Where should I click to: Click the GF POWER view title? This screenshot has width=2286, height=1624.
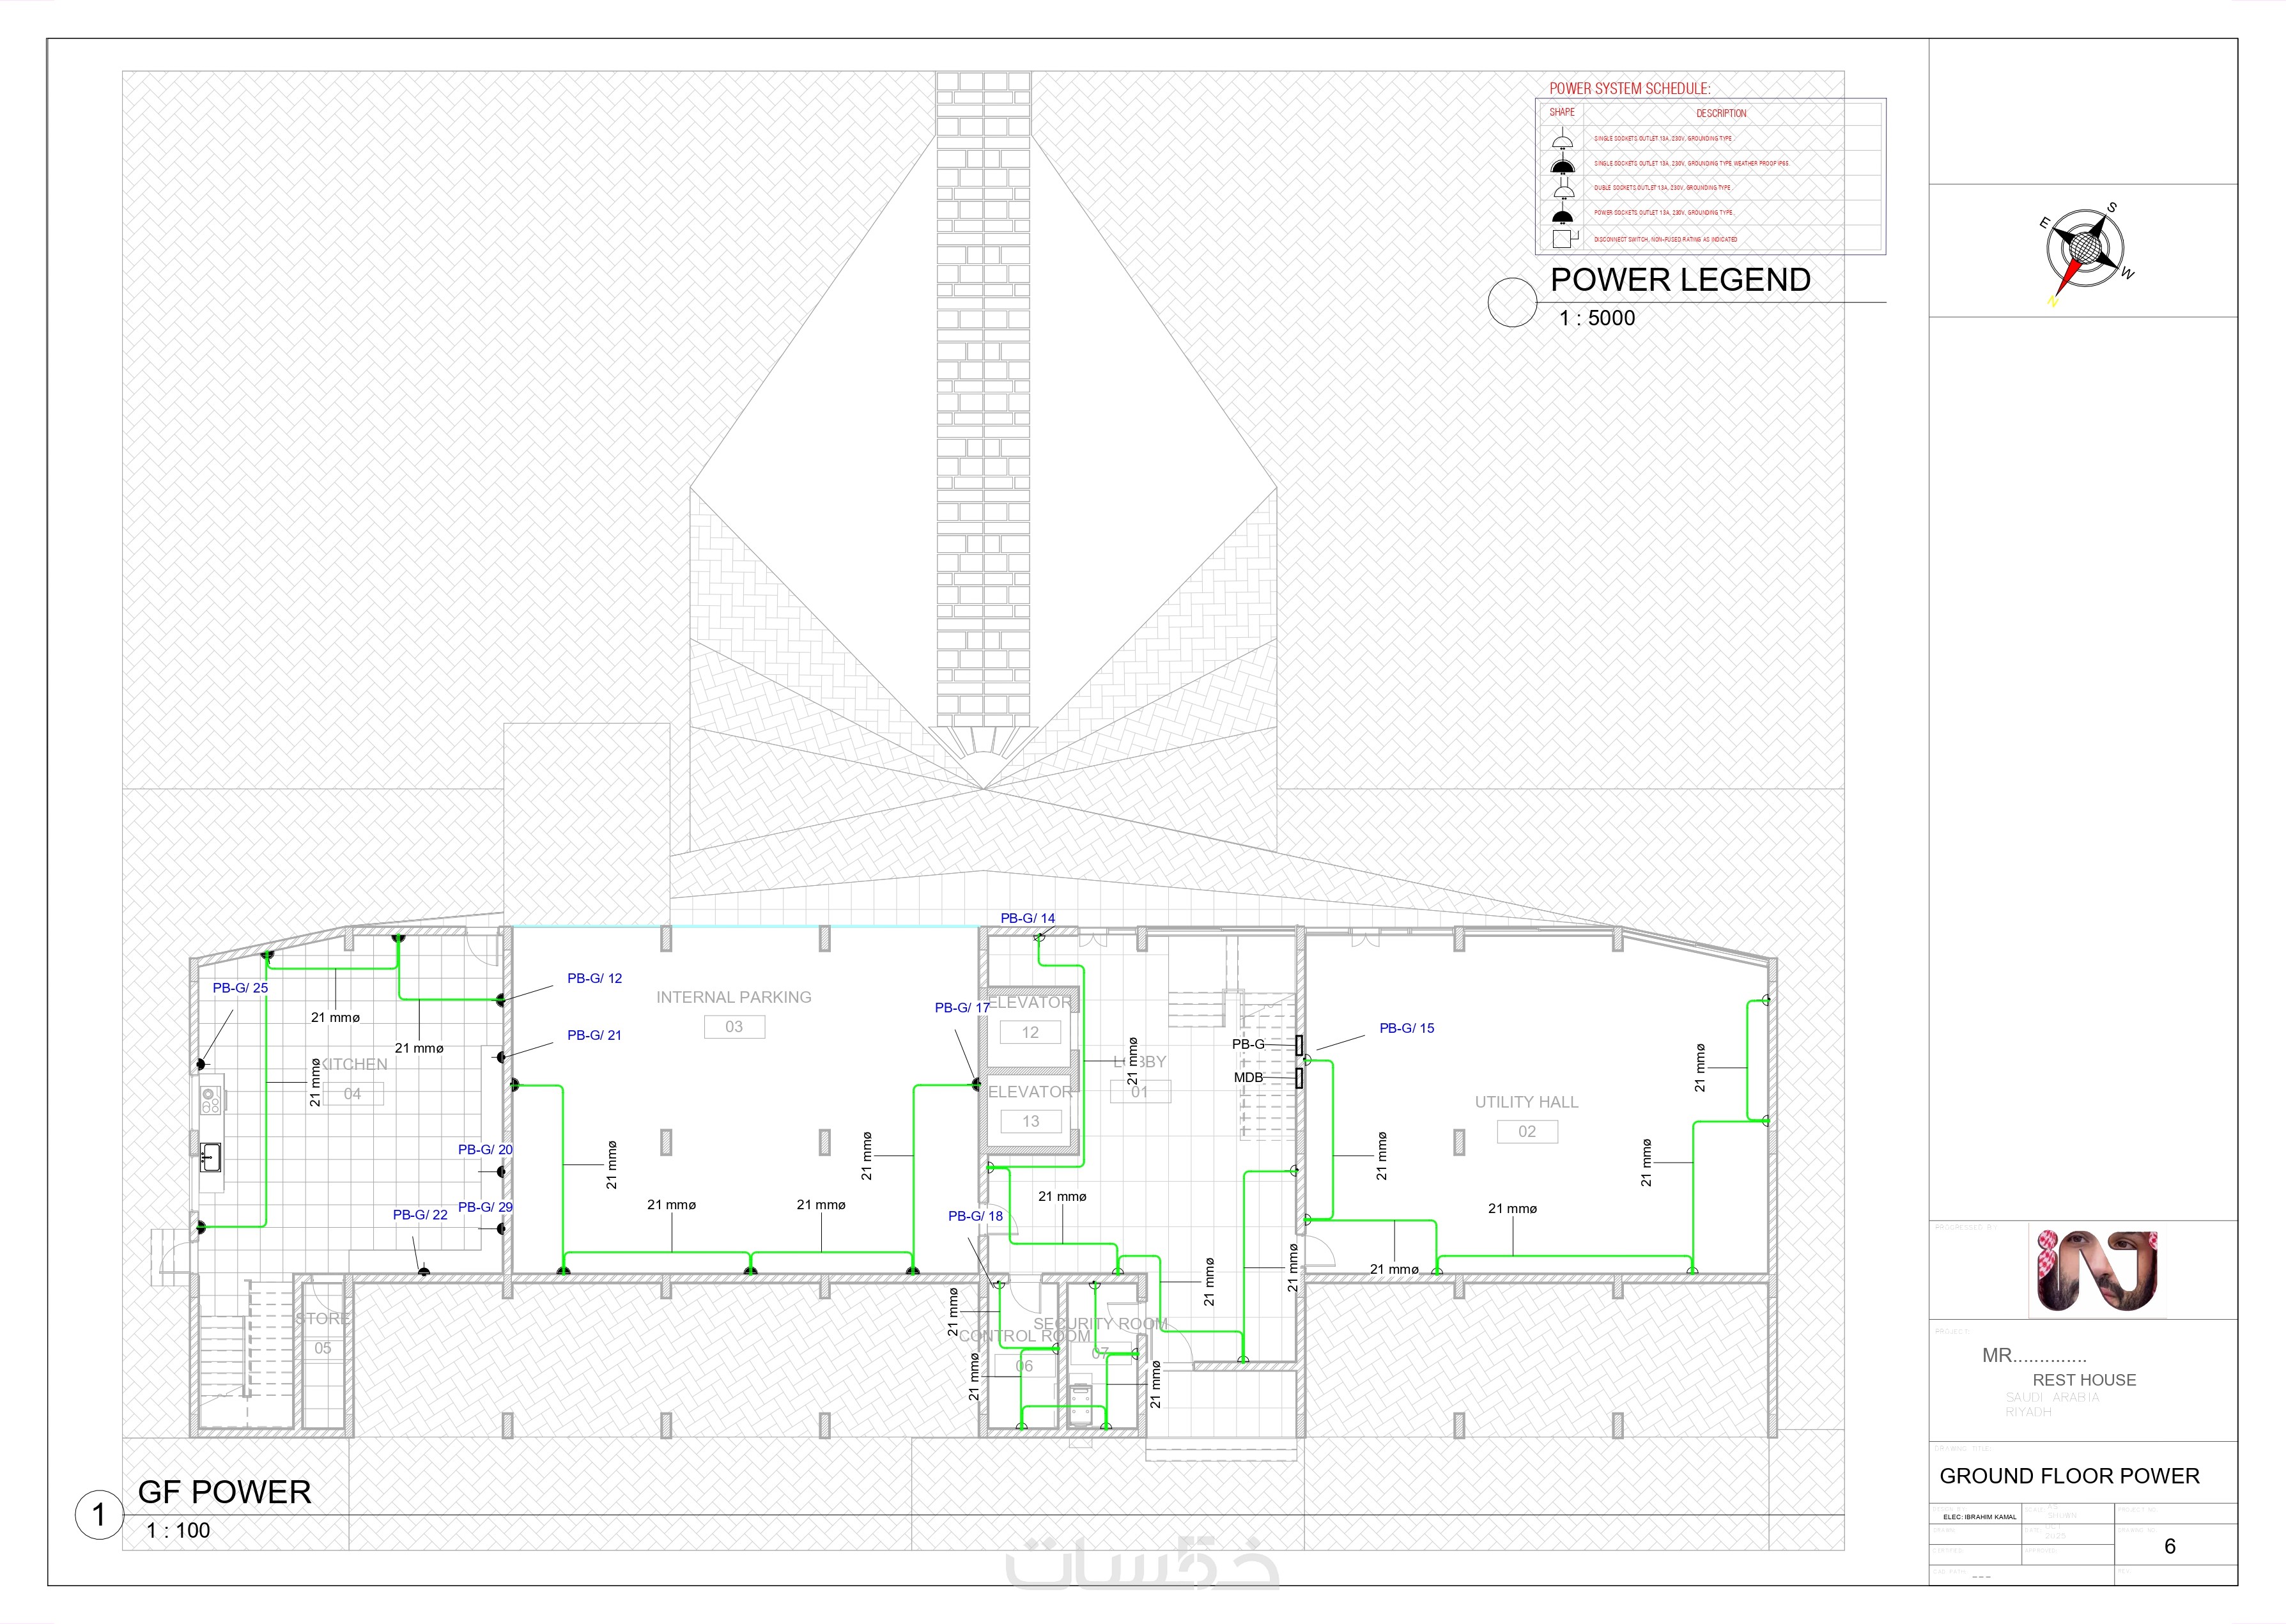[x=224, y=1492]
